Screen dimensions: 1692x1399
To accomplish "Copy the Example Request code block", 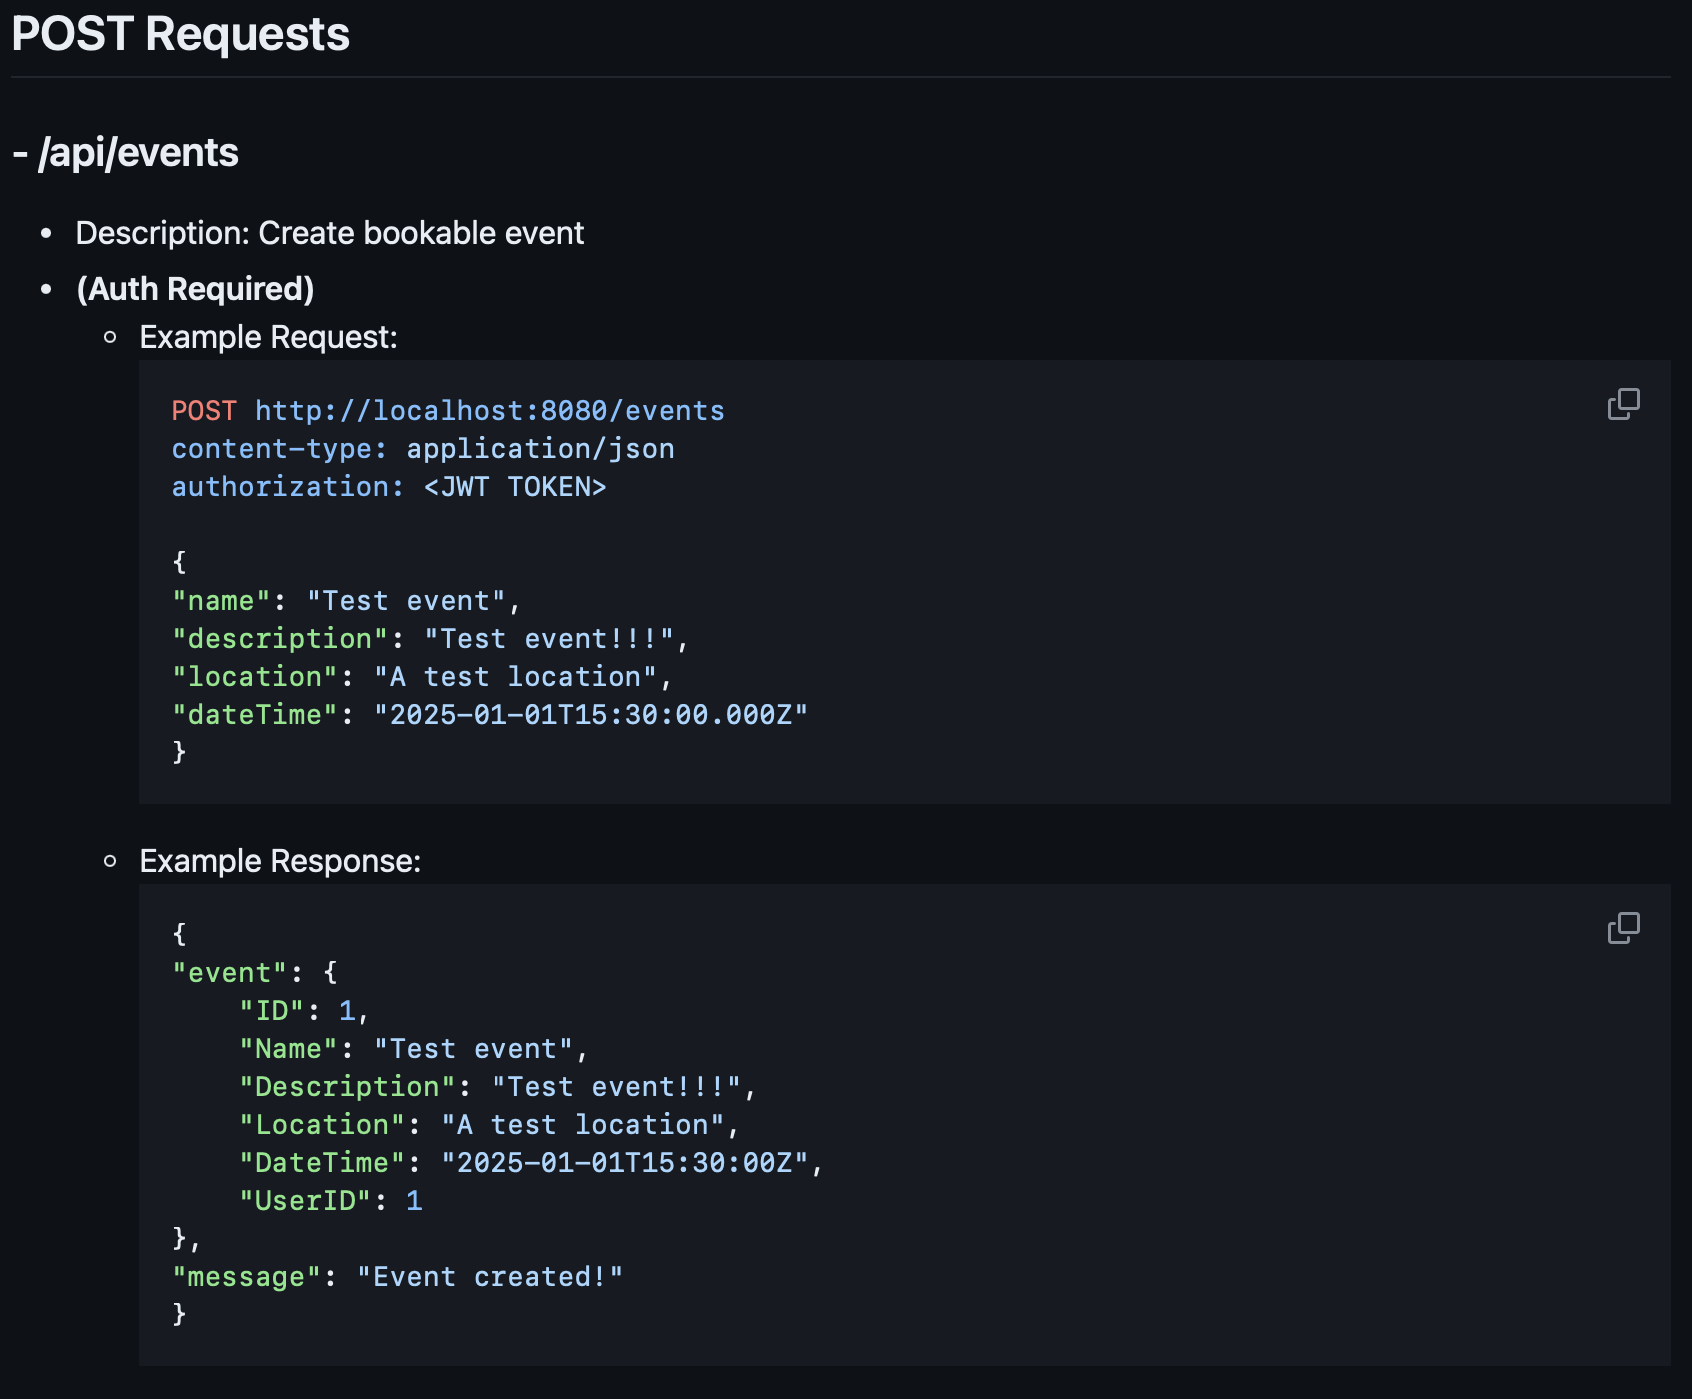I will coord(1623,404).
